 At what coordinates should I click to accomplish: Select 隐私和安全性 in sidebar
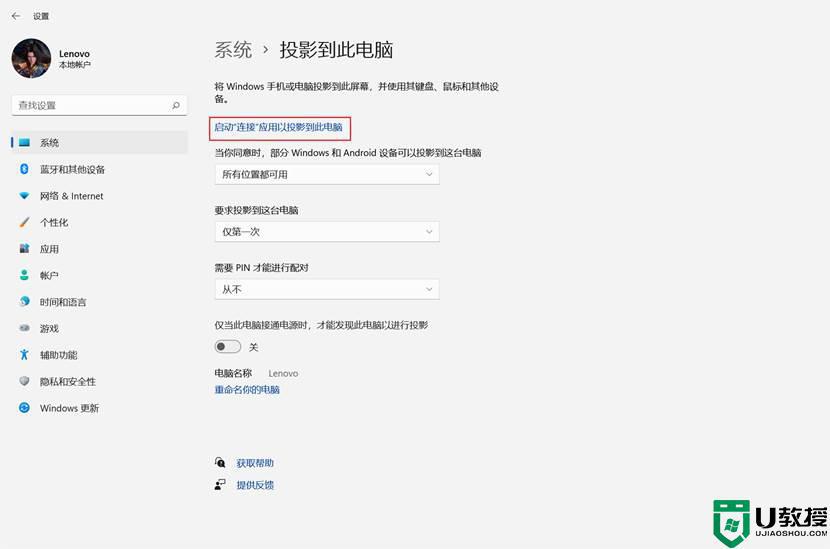99,381
